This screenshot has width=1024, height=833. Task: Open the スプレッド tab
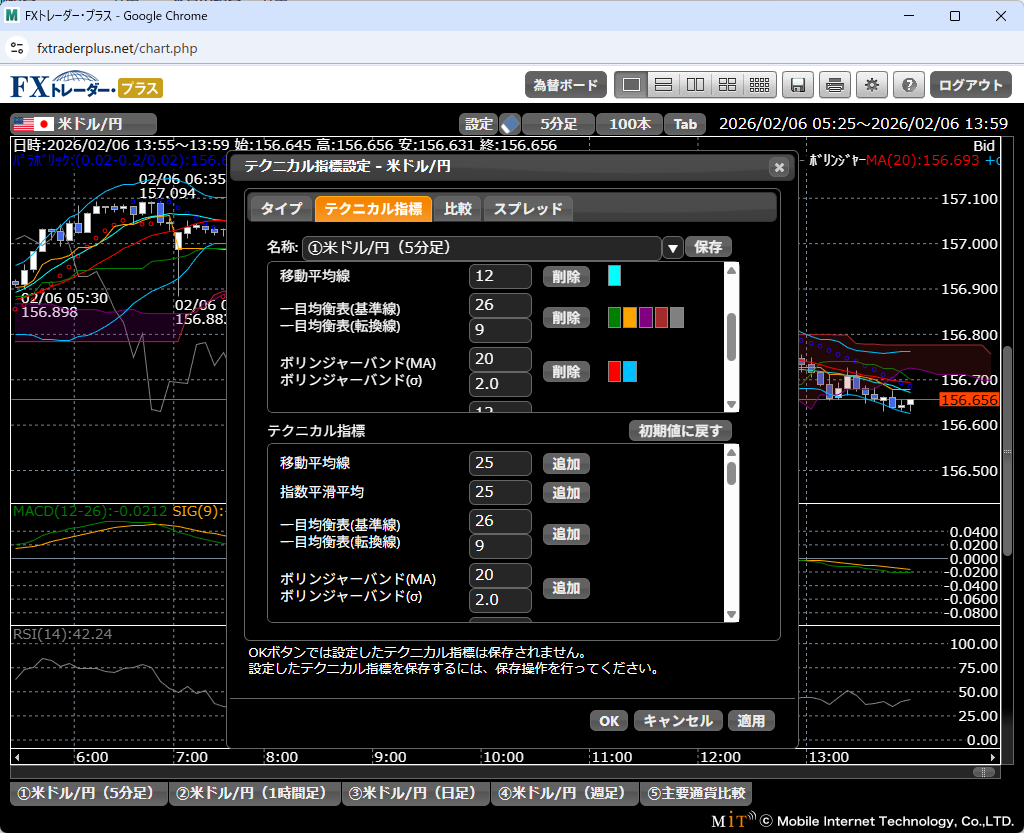[x=528, y=208]
